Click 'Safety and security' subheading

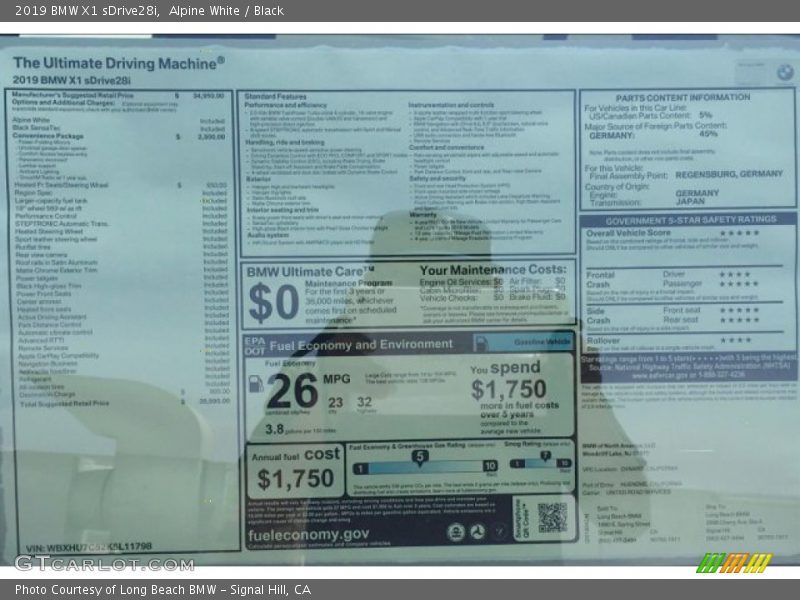coord(437,179)
